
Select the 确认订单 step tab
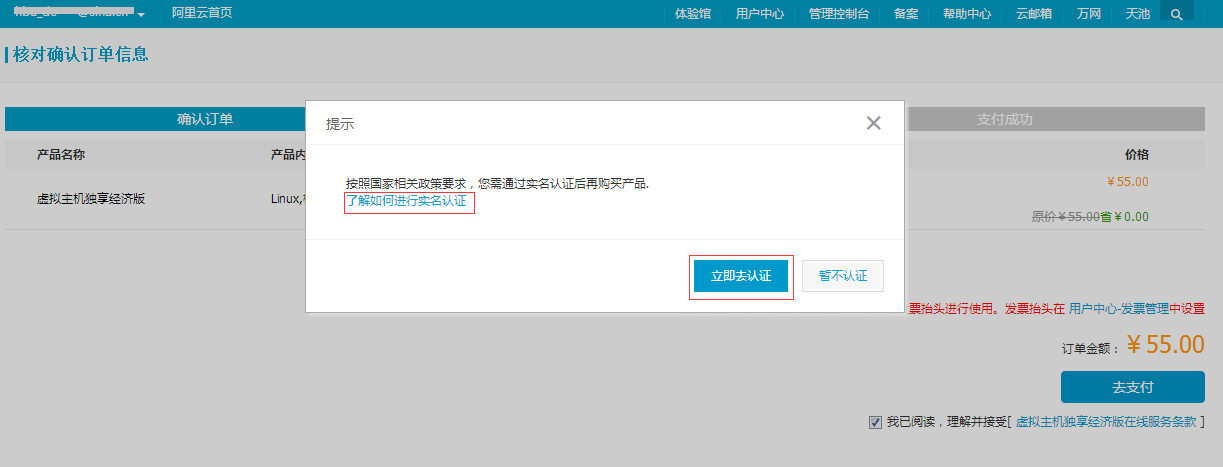pyautogui.click(x=205, y=119)
